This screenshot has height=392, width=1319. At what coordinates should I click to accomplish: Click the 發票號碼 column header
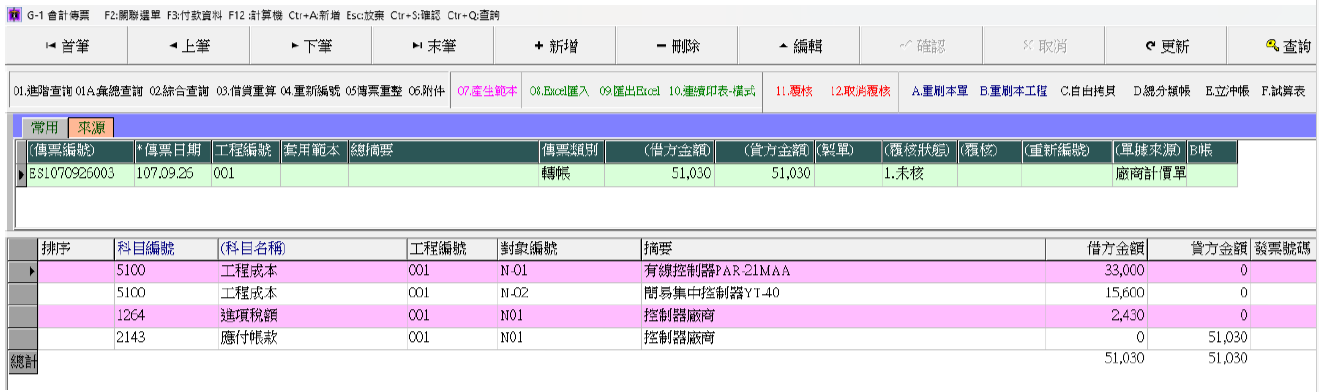[x=1285, y=248]
